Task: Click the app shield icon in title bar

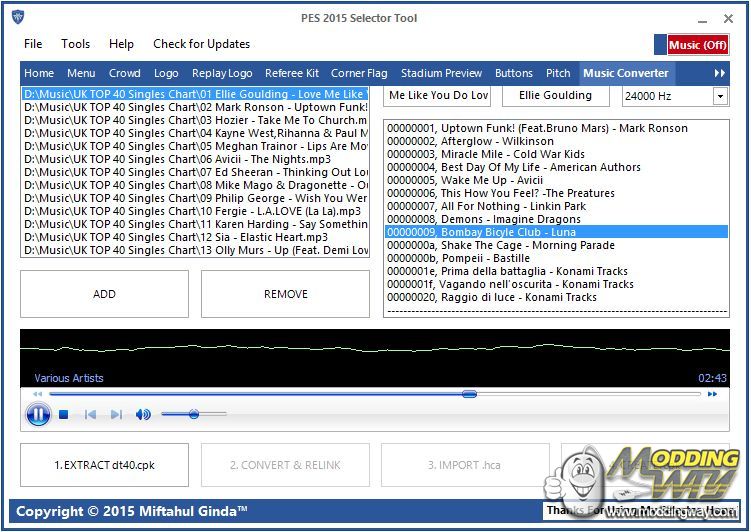Action: (18, 18)
